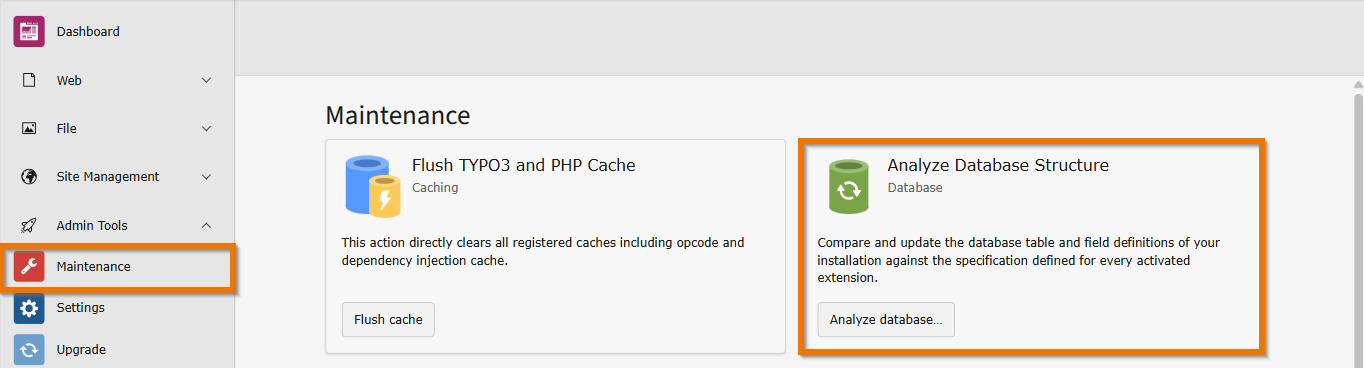
Task: Click the Flush cache button
Action: click(388, 320)
